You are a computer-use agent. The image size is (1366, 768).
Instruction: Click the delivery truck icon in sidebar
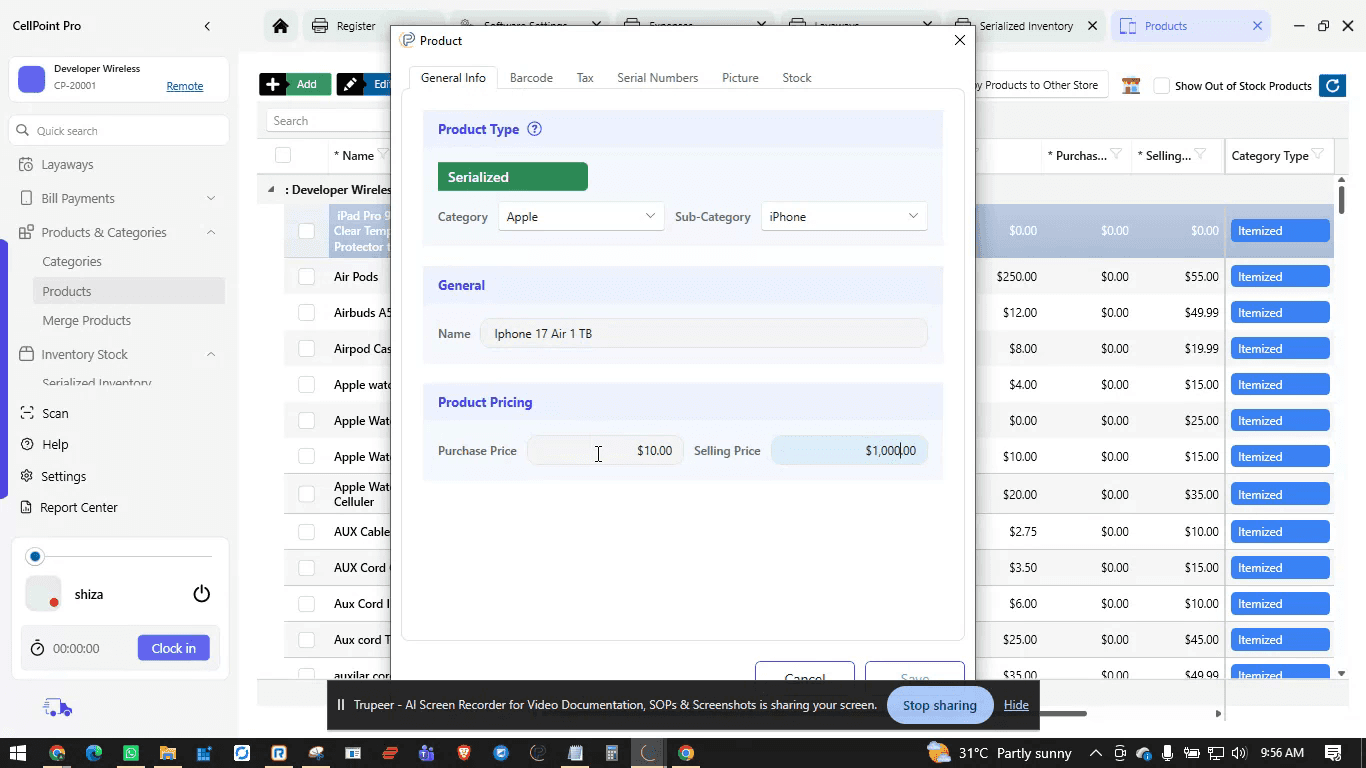(58, 708)
